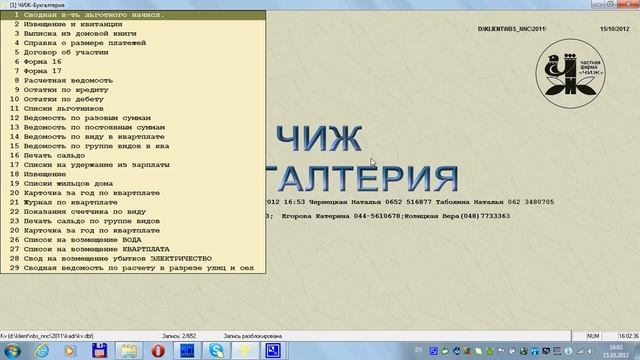This screenshot has height=360, width=640.
Task: Select 14 Ведомость по виду в квартплате
Action: tap(133, 137)
